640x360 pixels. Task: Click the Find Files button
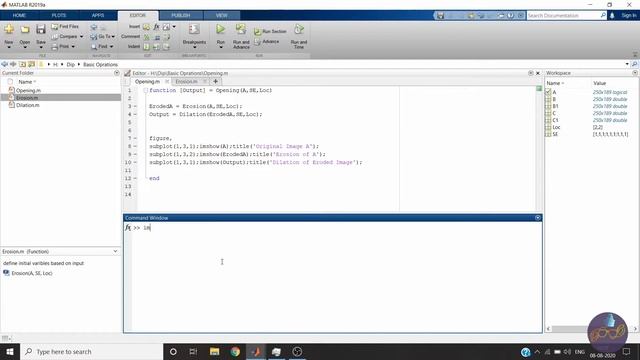coord(65,27)
